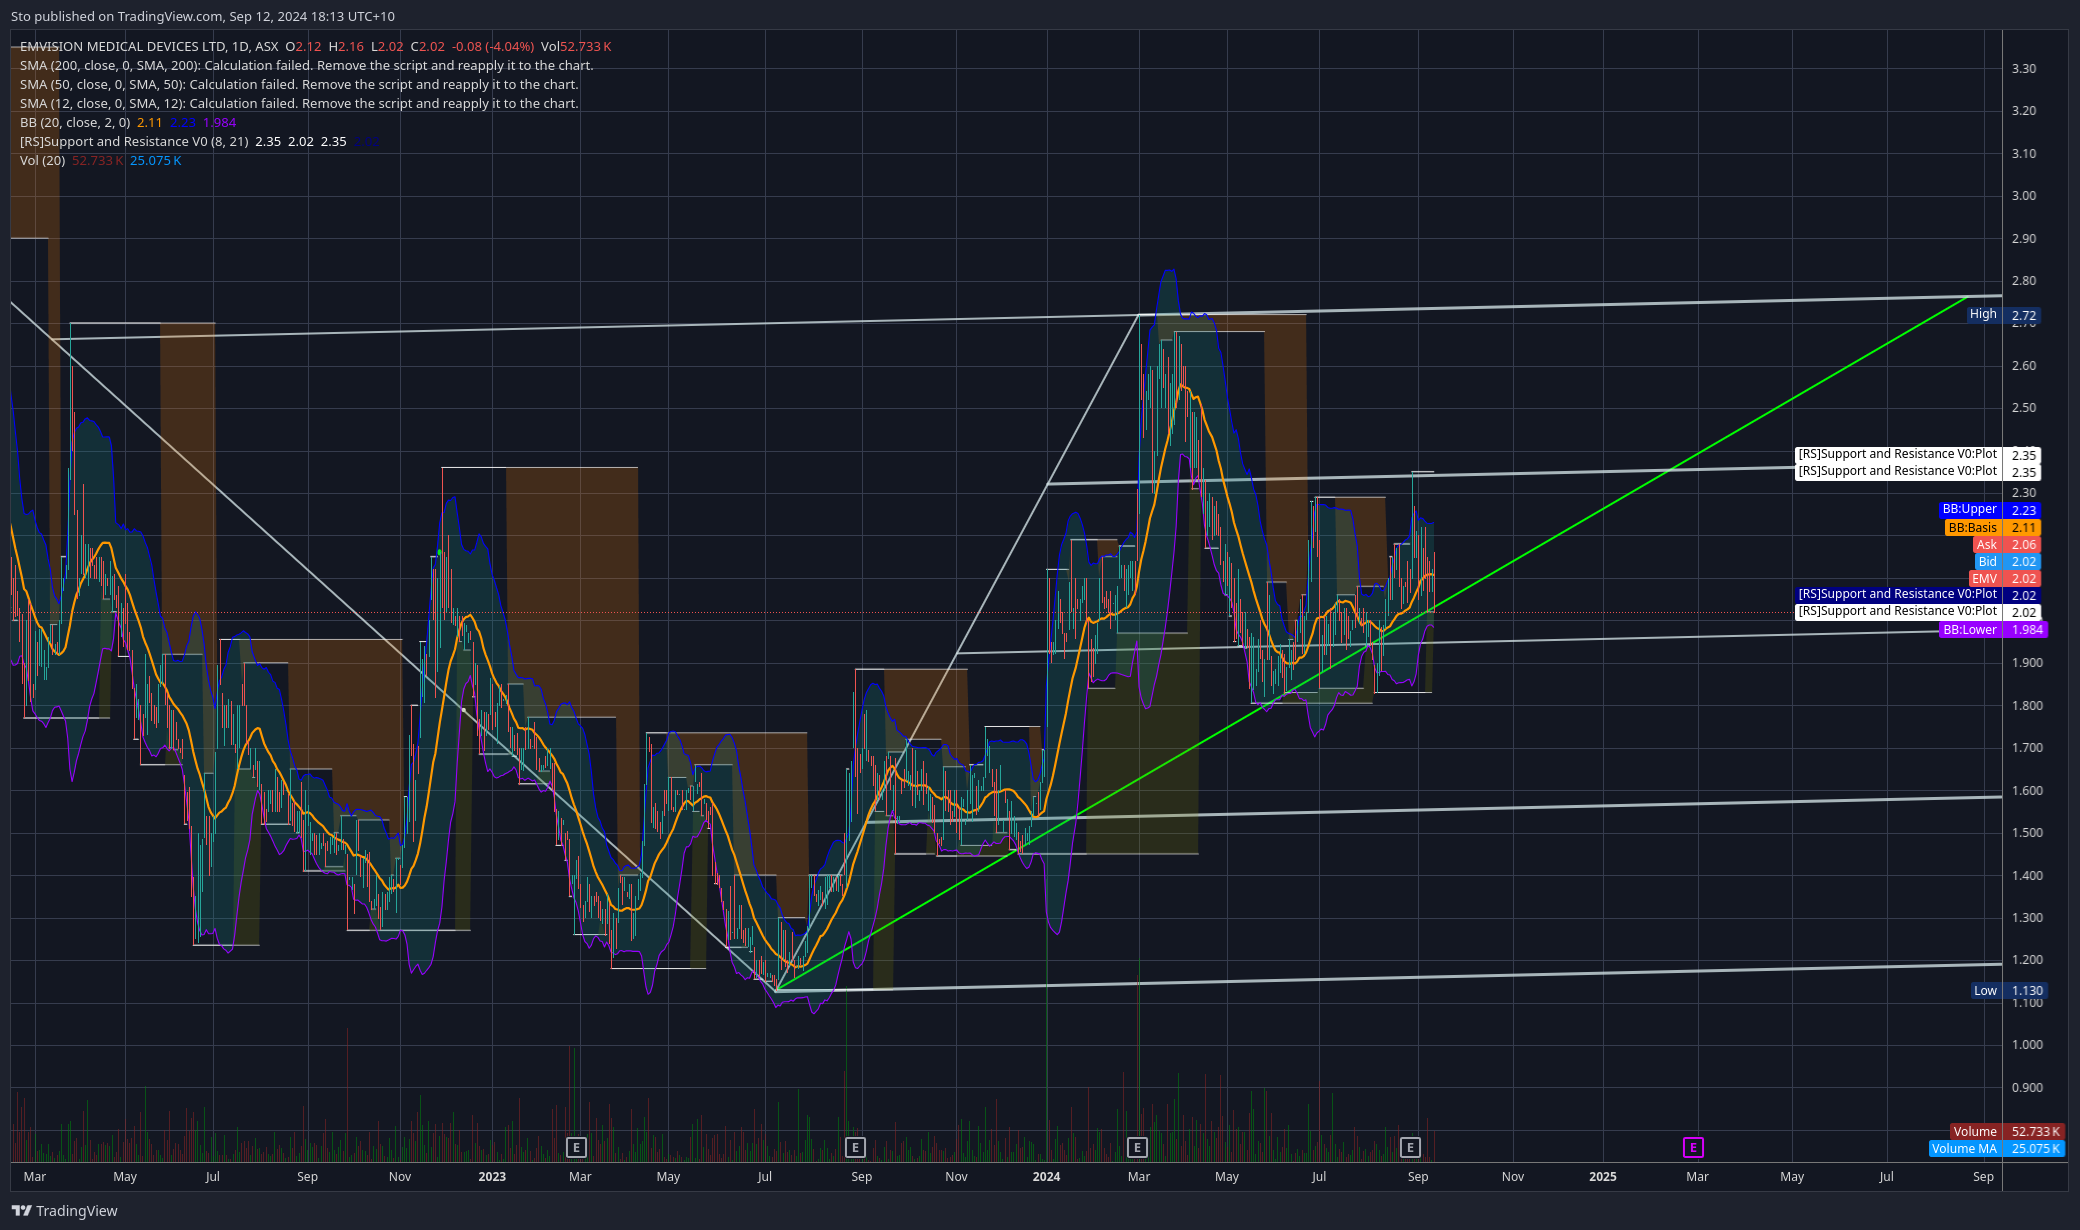Click the -0.08 (-4.04%) change value in header

pyautogui.click(x=493, y=47)
